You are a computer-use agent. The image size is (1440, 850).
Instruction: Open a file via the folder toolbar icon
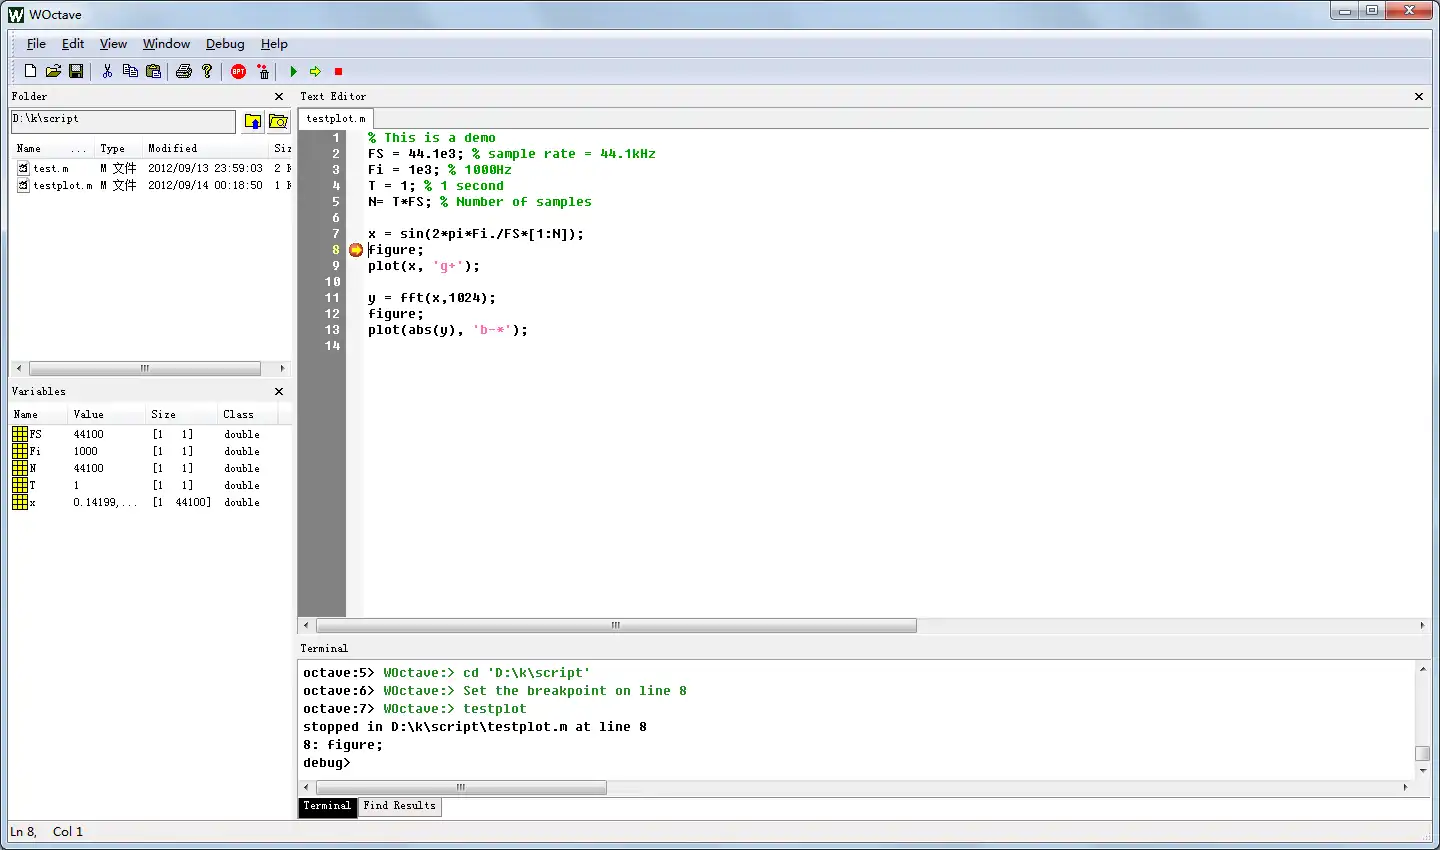pos(53,71)
